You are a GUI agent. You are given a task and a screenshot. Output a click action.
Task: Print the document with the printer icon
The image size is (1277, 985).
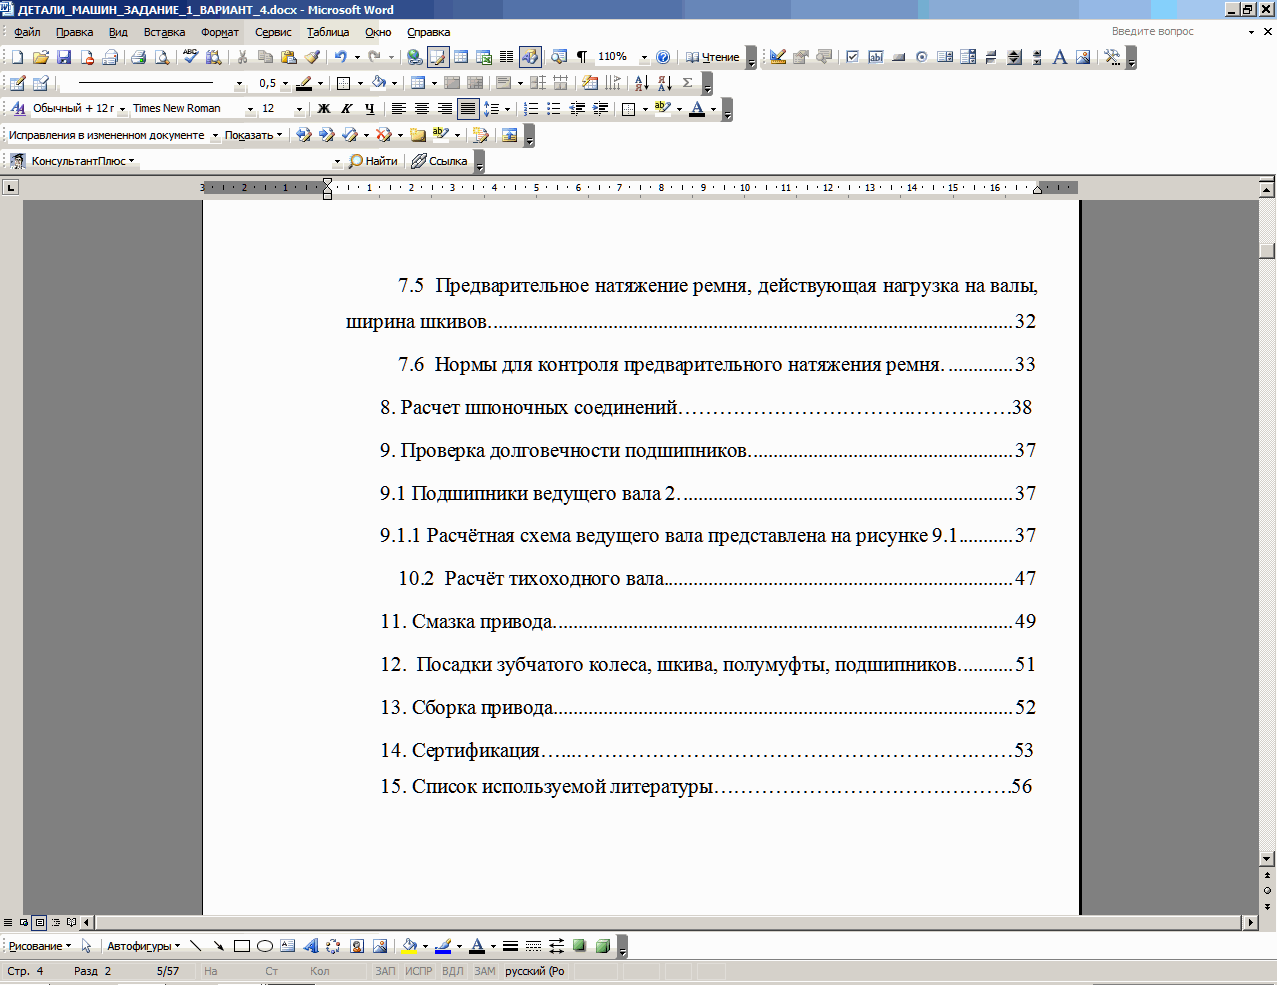[138, 57]
